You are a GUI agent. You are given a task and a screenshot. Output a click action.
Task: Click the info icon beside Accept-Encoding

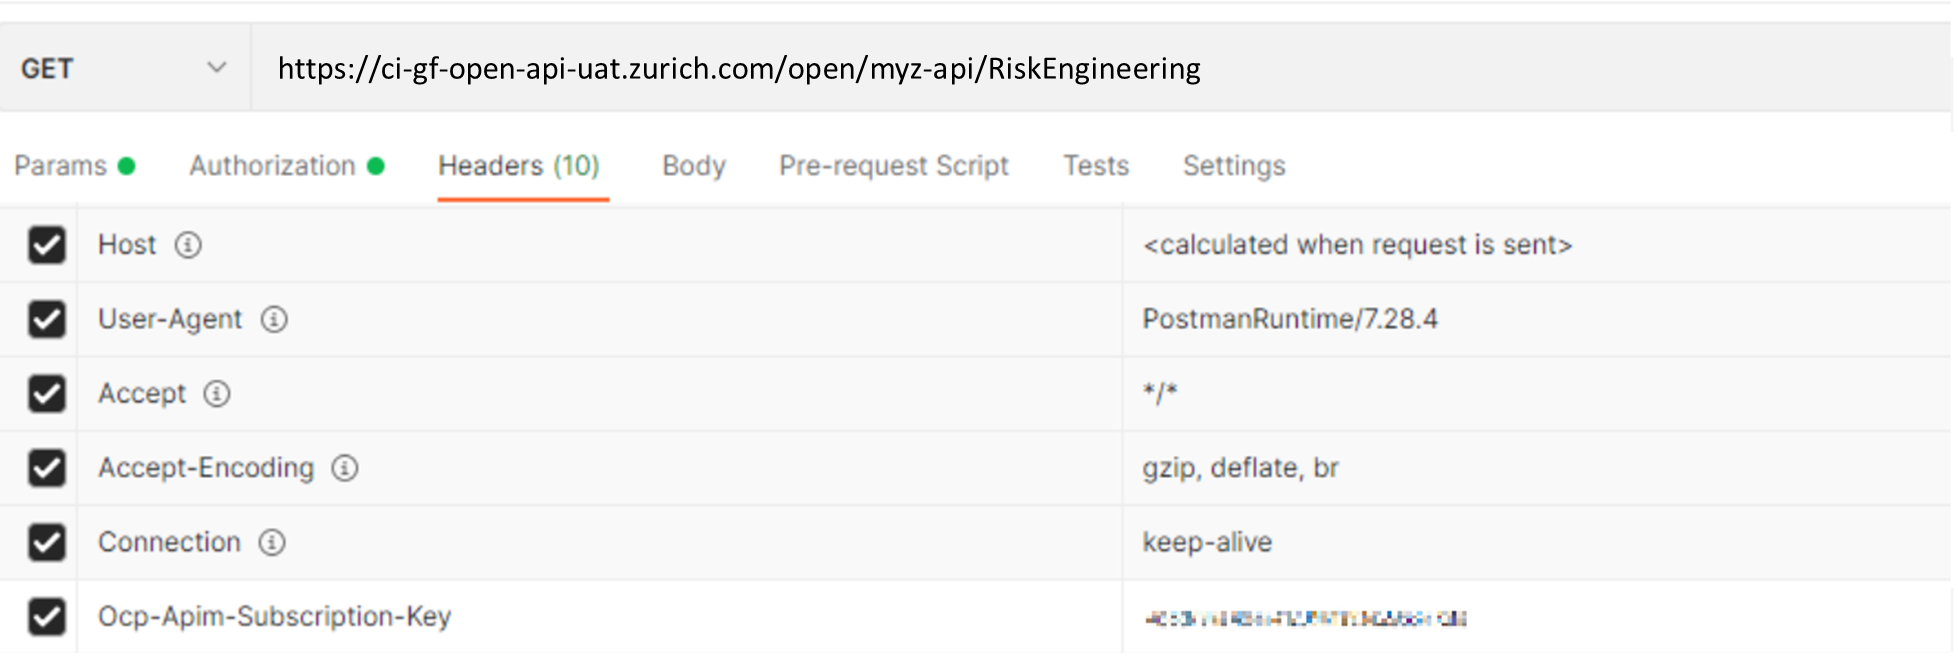pos(345,468)
